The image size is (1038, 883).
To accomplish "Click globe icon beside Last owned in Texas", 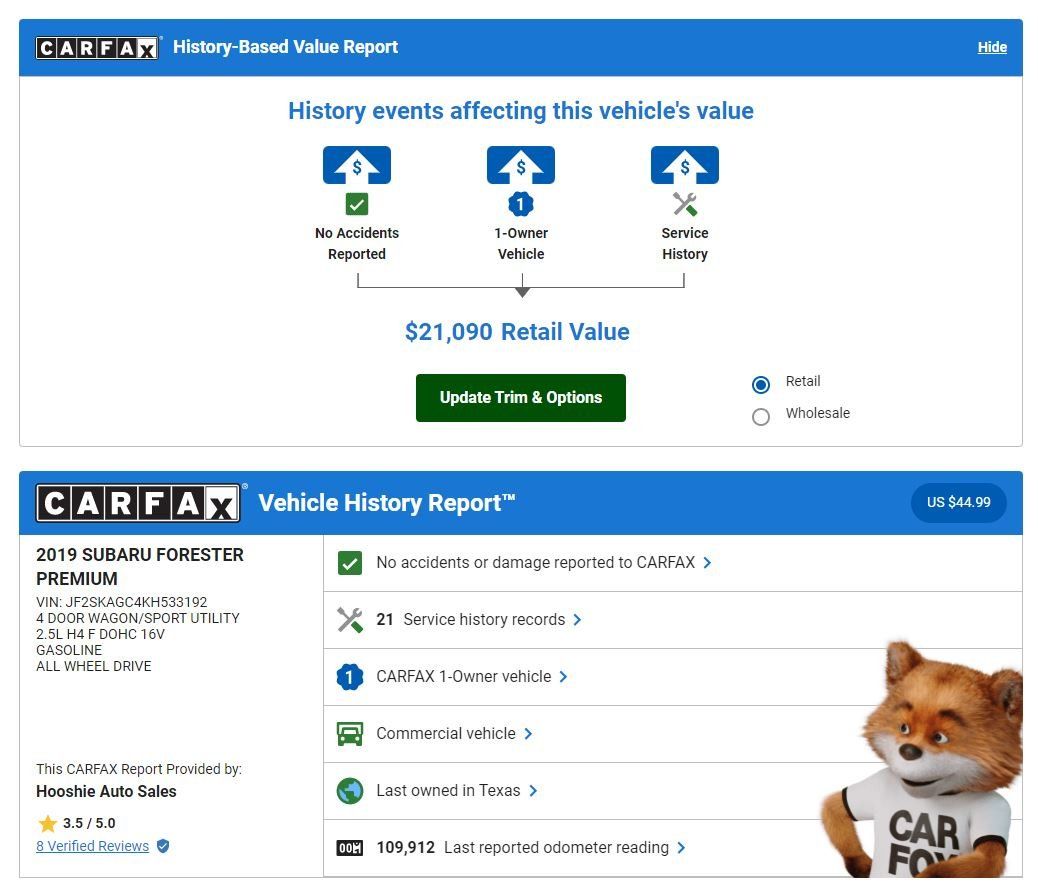I will coord(350,791).
